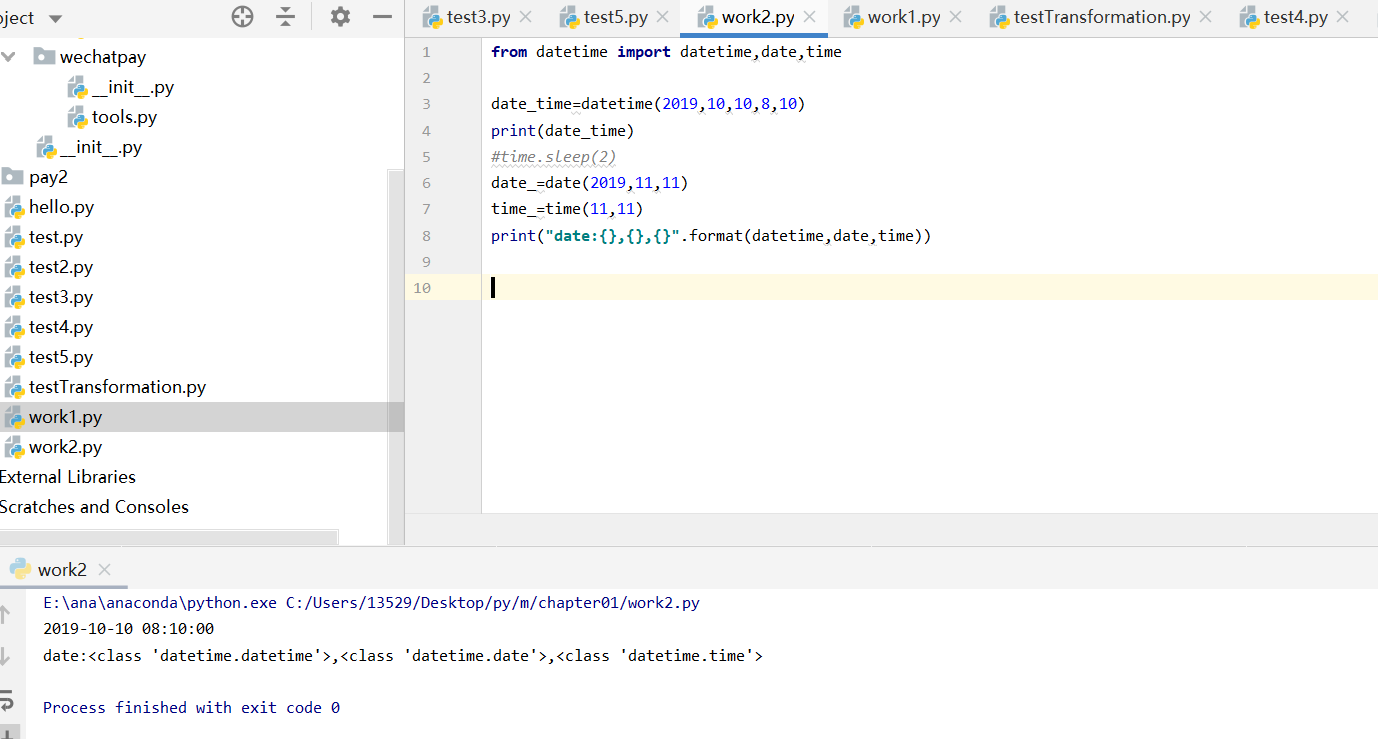This screenshot has width=1378, height=739.
Task: Select hello.py in project tree
Action: (x=61, y=207)
